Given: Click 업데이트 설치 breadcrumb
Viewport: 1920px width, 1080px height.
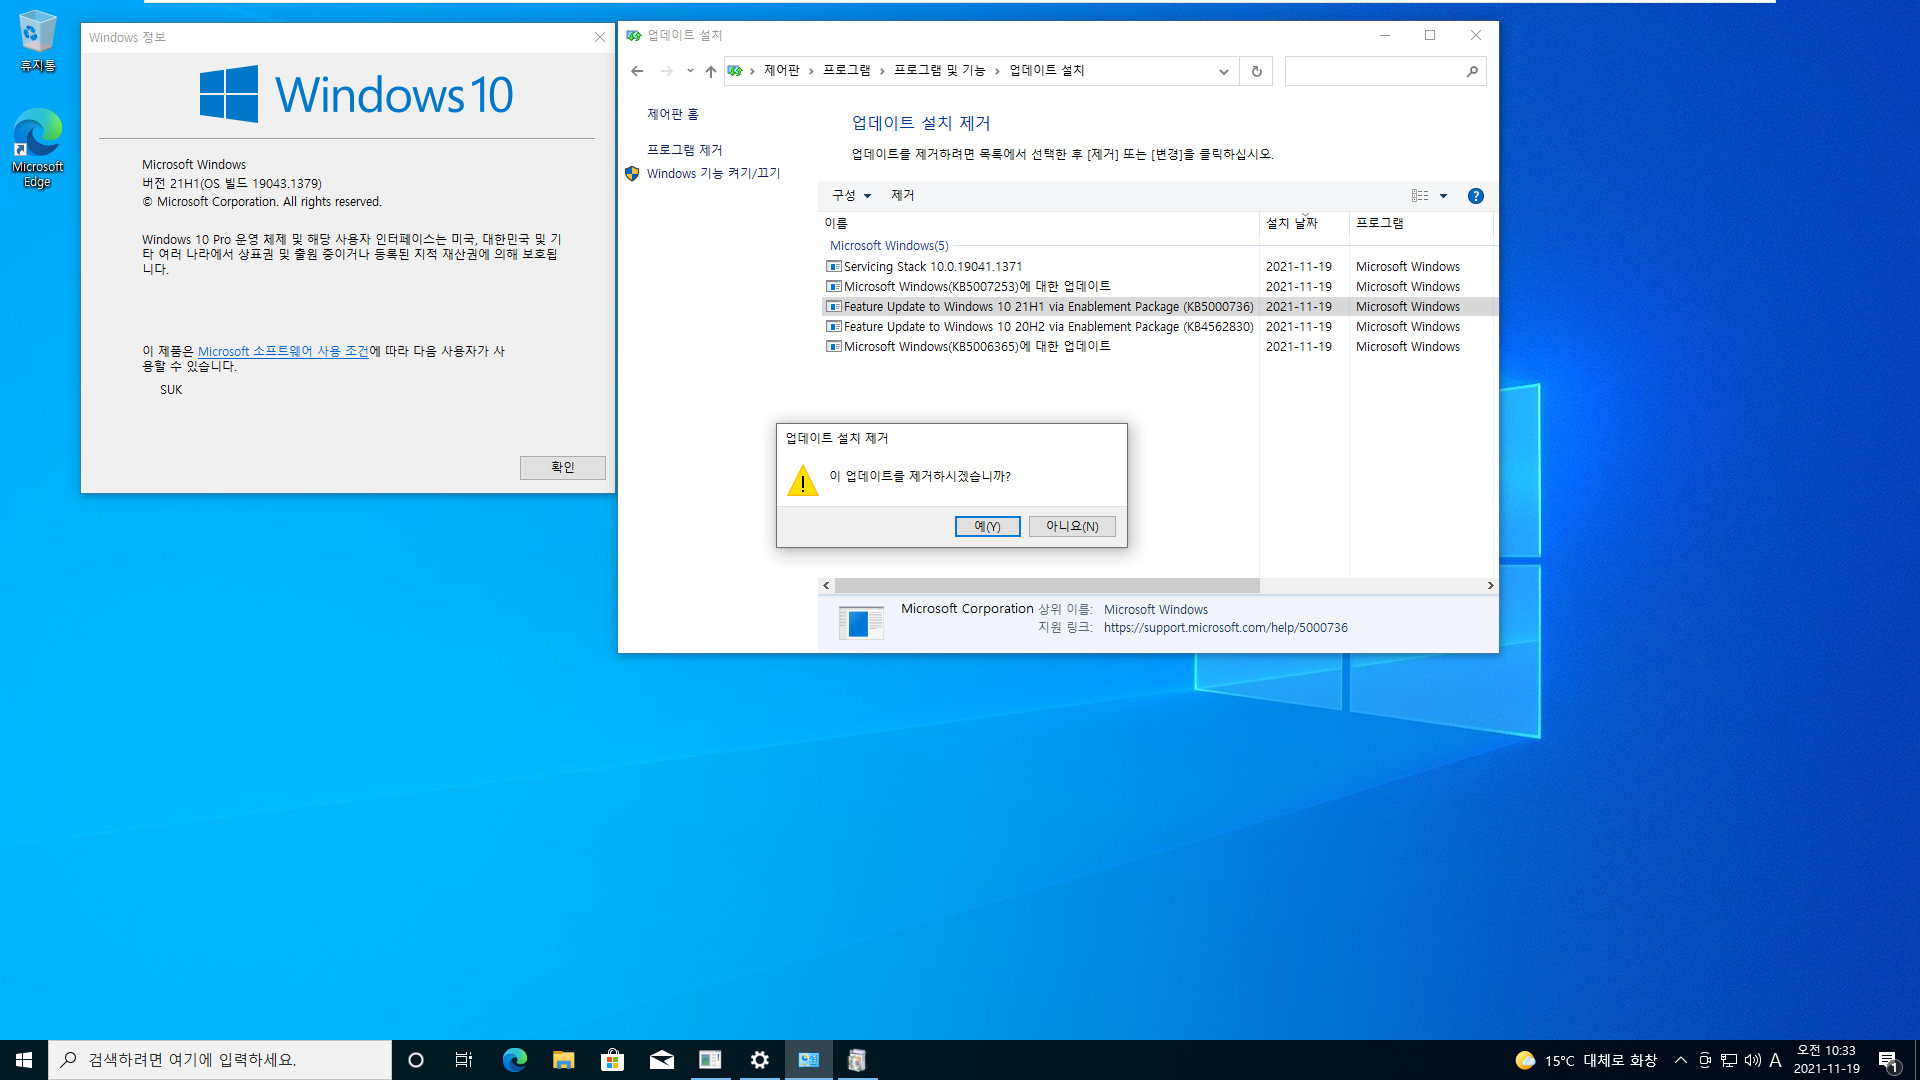Looking at the screenshot, I should [x=1047, y=71].
